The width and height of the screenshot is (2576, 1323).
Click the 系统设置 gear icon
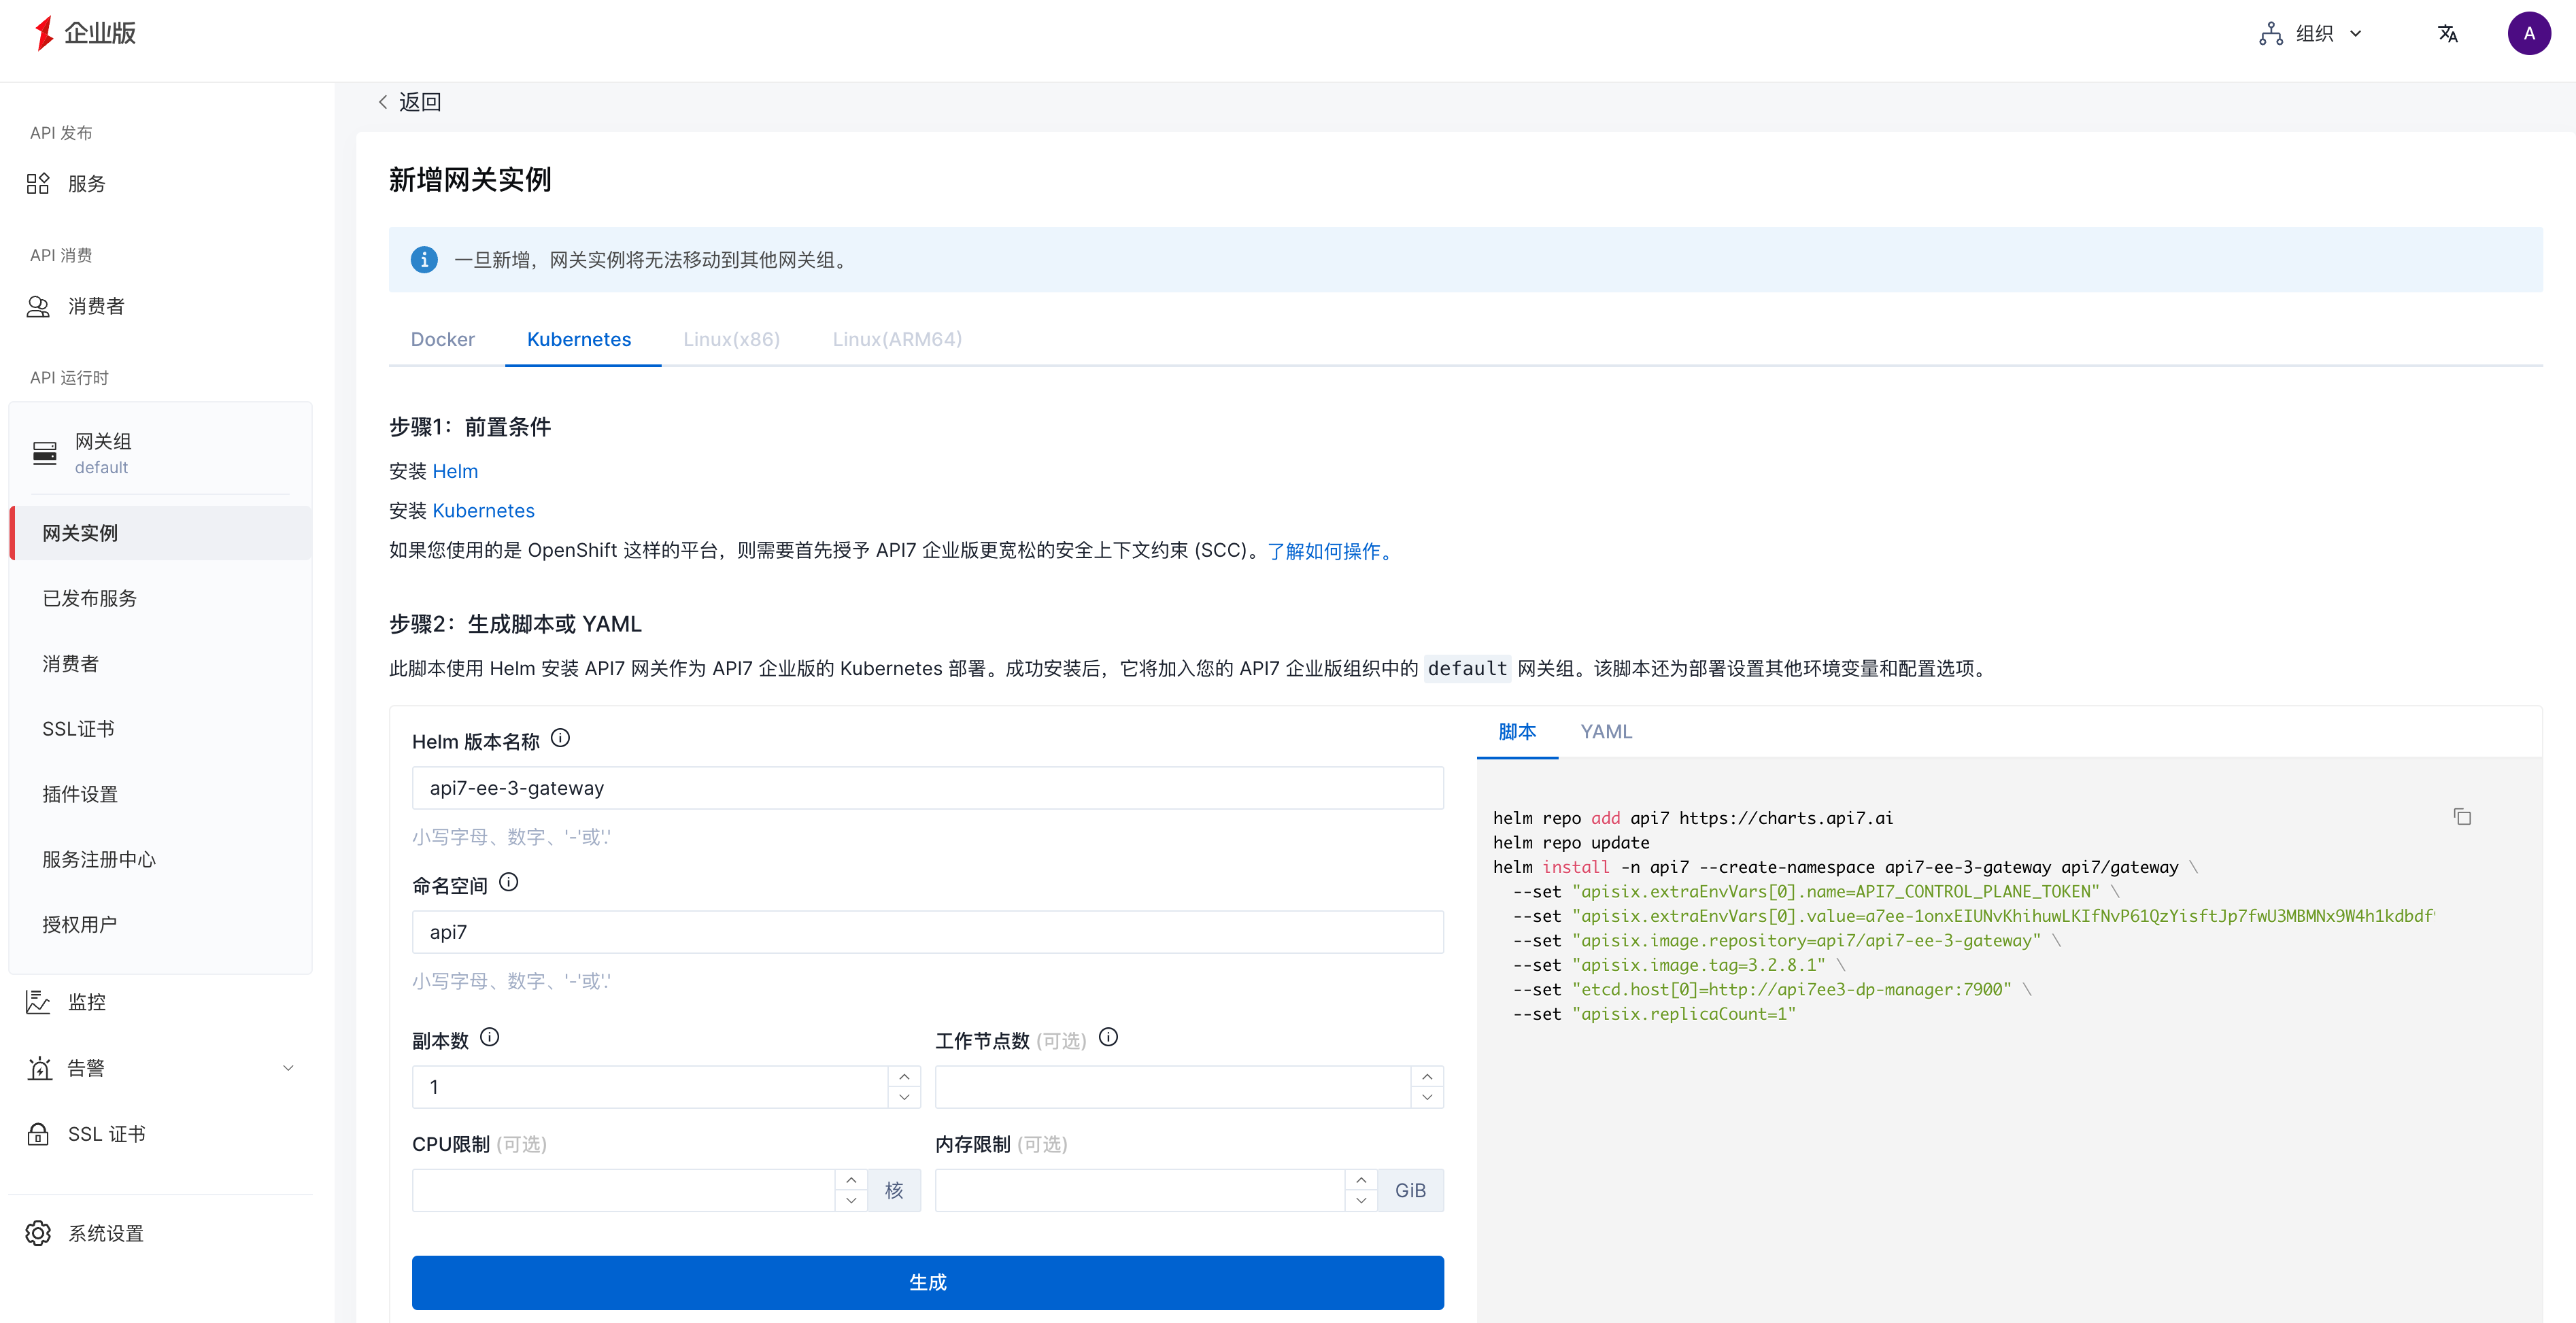point(38,1233)
